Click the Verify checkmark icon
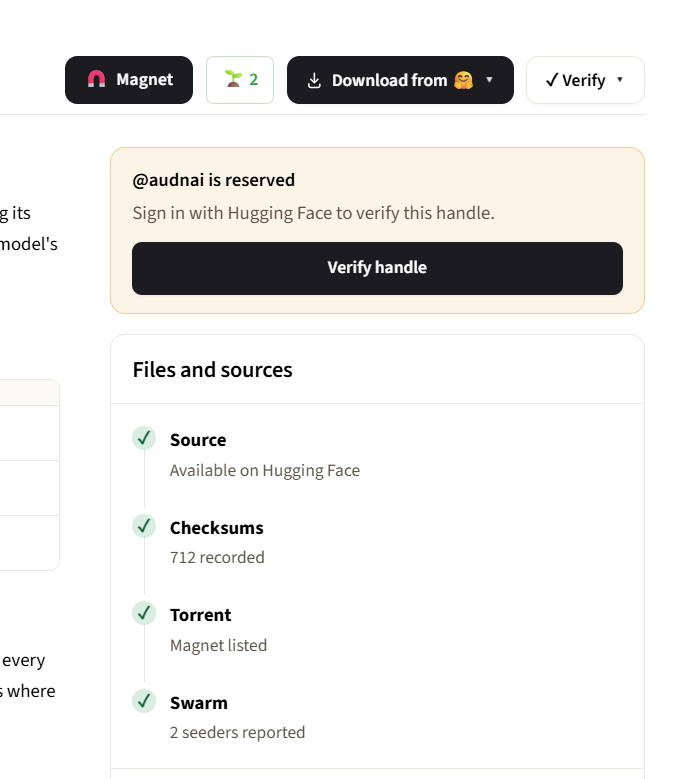The image size is (699, 779). click(552, 80)
